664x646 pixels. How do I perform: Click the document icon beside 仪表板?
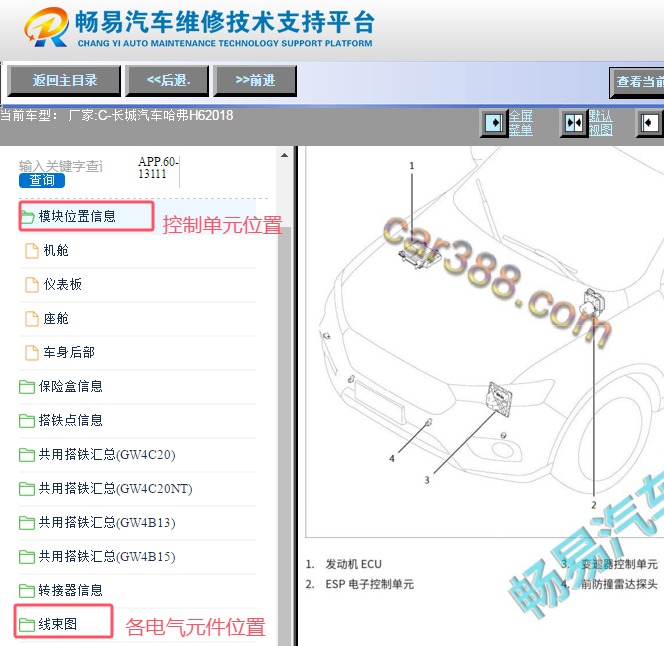pyautogui.click(x=32, y=285)
